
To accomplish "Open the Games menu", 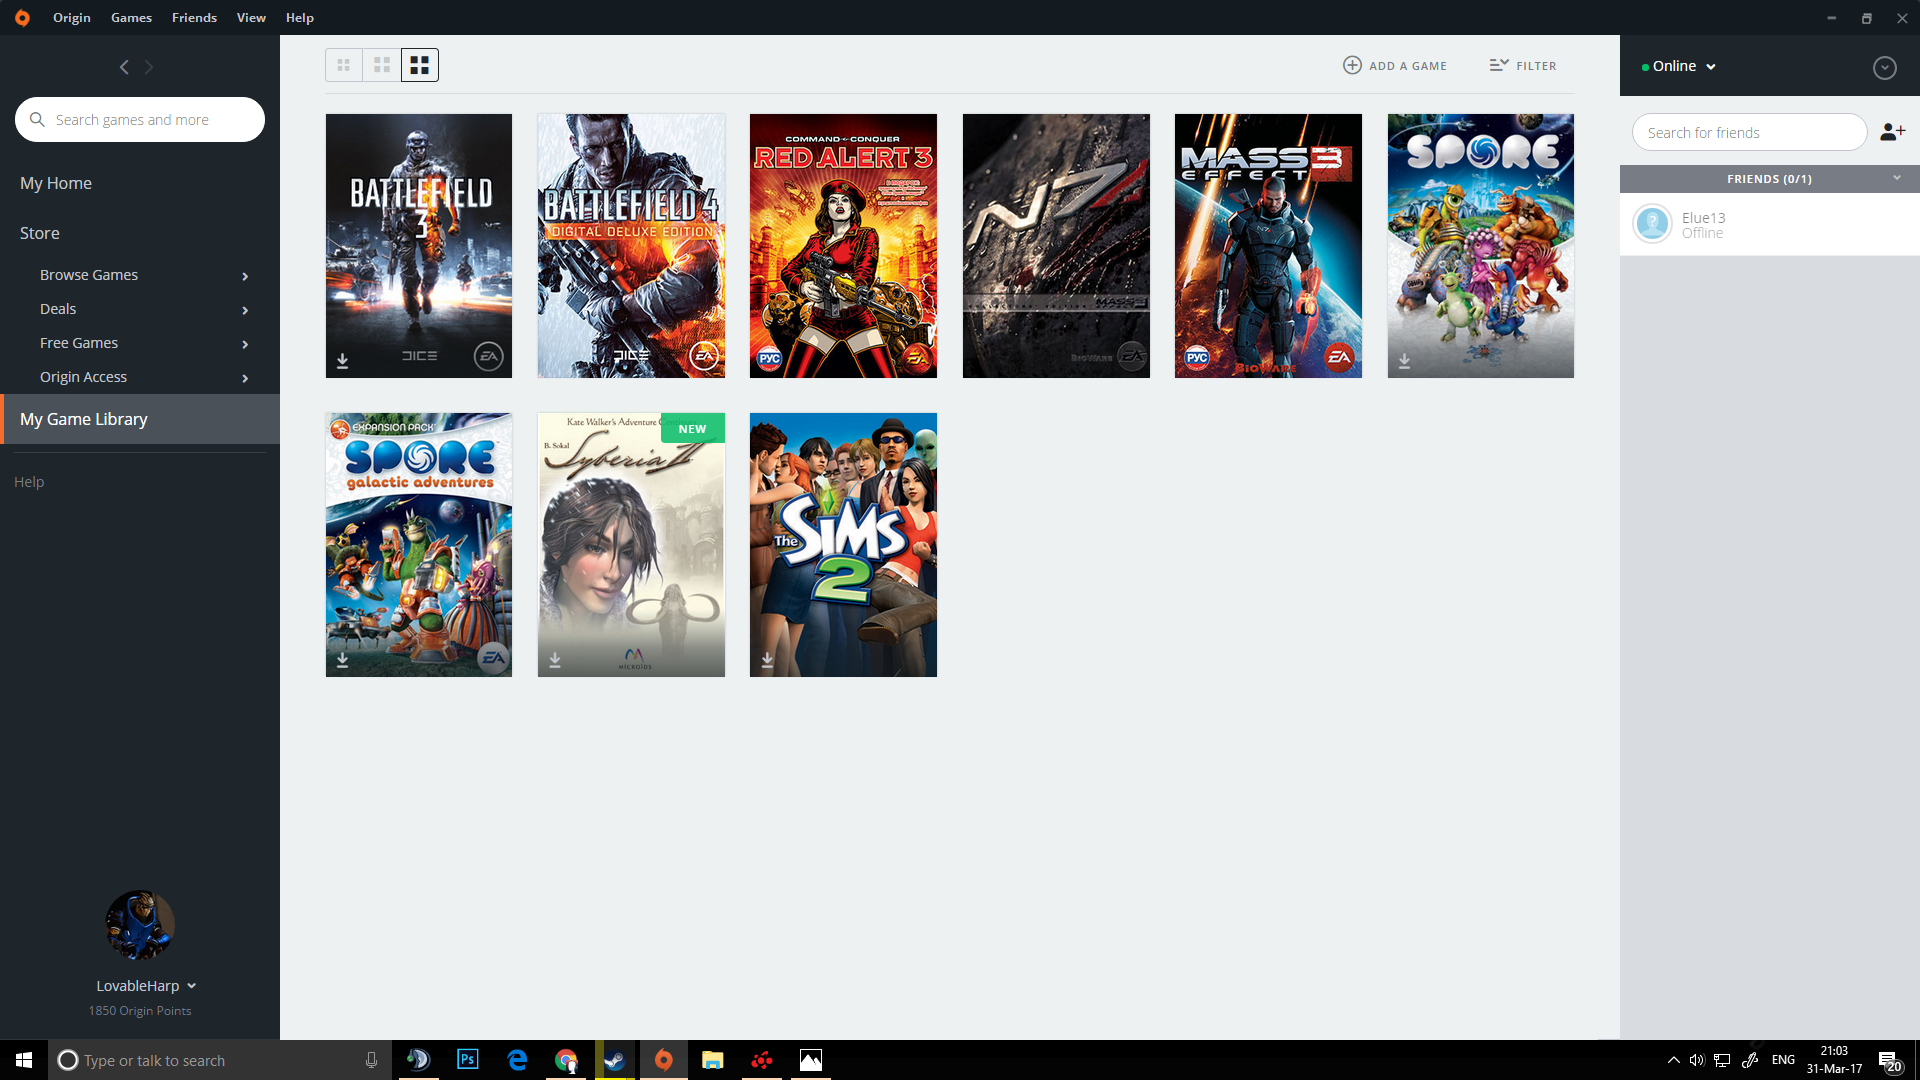I will click(131, 17).
